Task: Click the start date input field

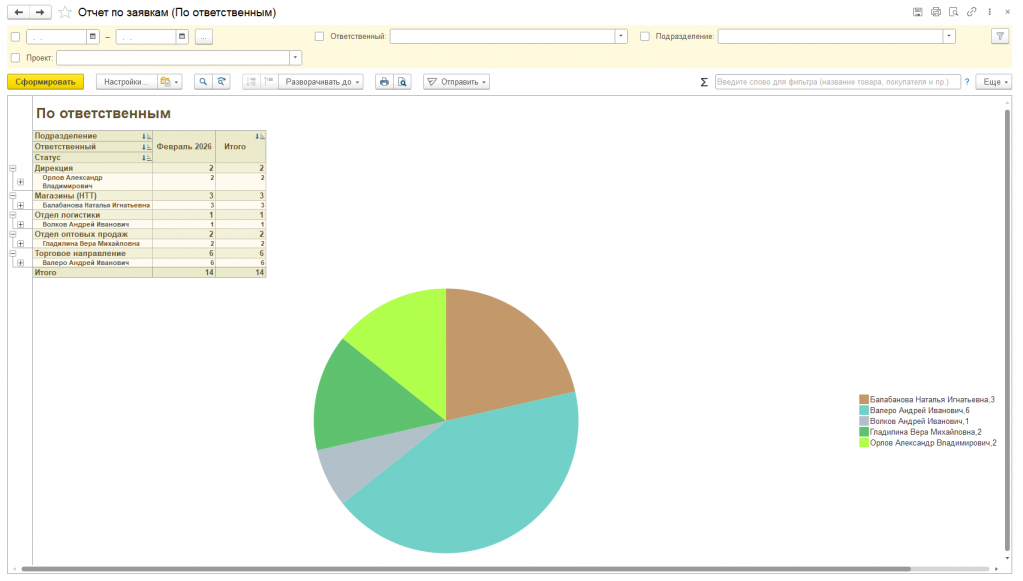Action: [56, 37]
